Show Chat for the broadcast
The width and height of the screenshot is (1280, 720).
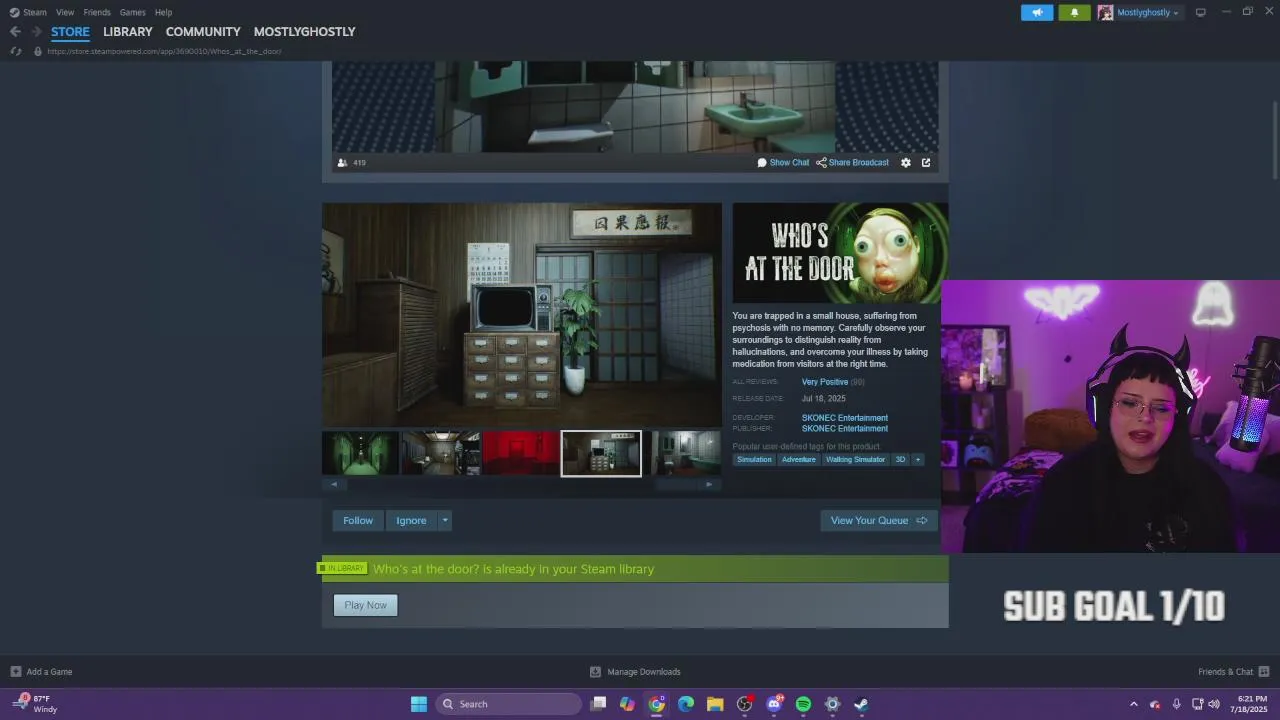783,162
